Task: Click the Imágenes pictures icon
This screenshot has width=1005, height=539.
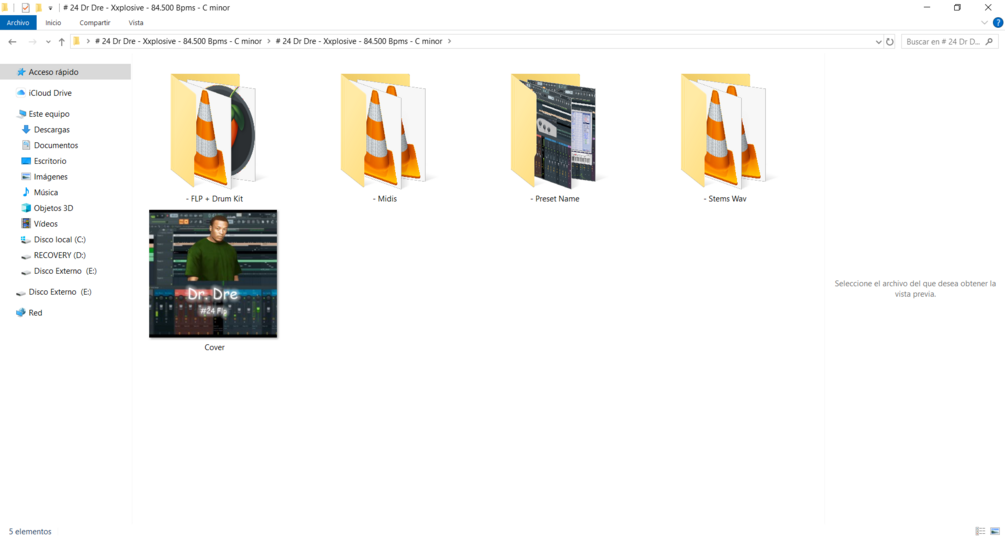Action: [x=26, y=176]
